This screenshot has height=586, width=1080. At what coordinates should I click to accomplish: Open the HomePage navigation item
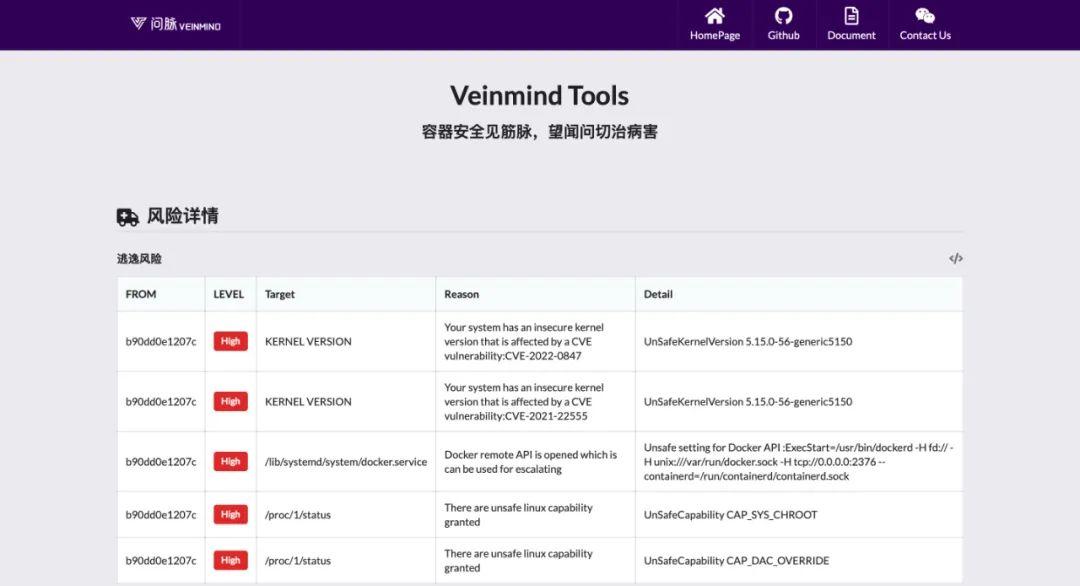(x=714, y=35)
